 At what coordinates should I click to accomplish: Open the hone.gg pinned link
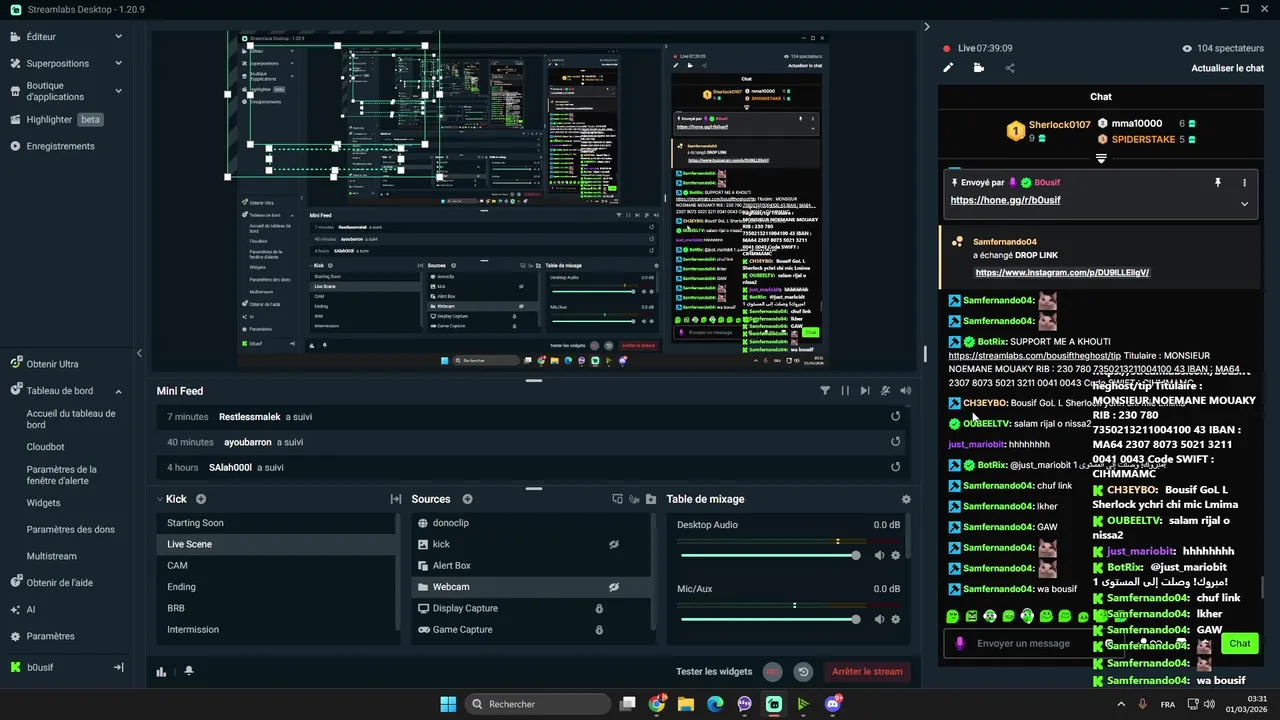(x=1005, y=200)
